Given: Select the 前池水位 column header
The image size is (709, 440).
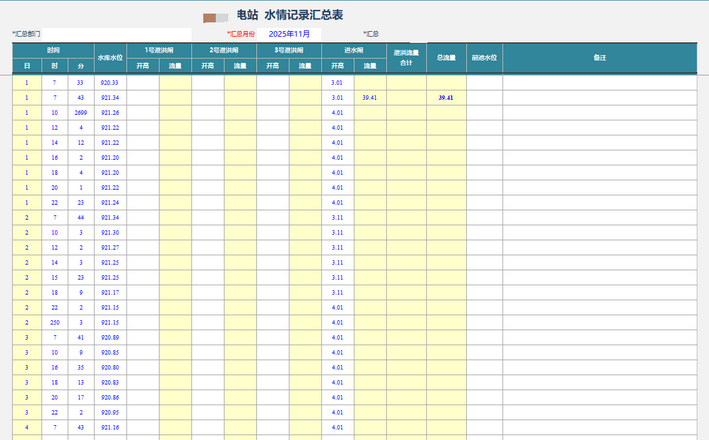Looking at the screenshot, I should pos(484,58).
